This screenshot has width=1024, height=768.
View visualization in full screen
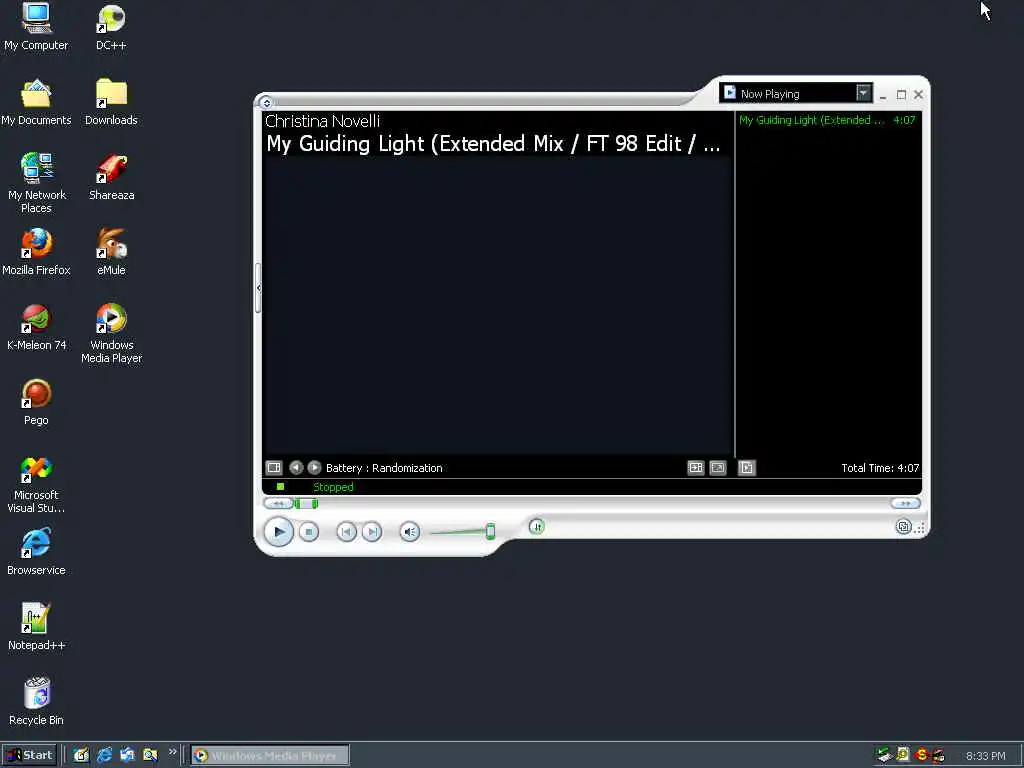click(x=718, y=468)
